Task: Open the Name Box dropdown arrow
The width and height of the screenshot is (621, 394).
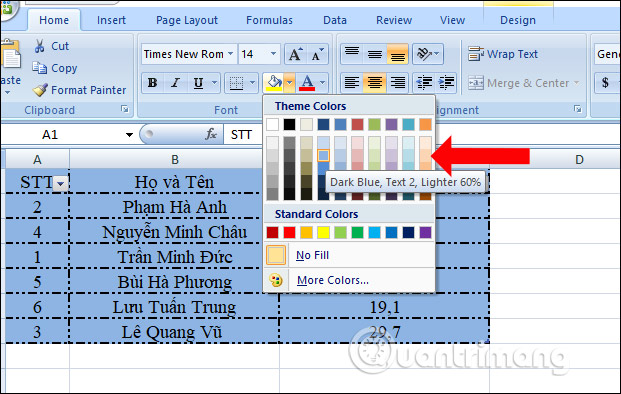Action: pos(129,135)
